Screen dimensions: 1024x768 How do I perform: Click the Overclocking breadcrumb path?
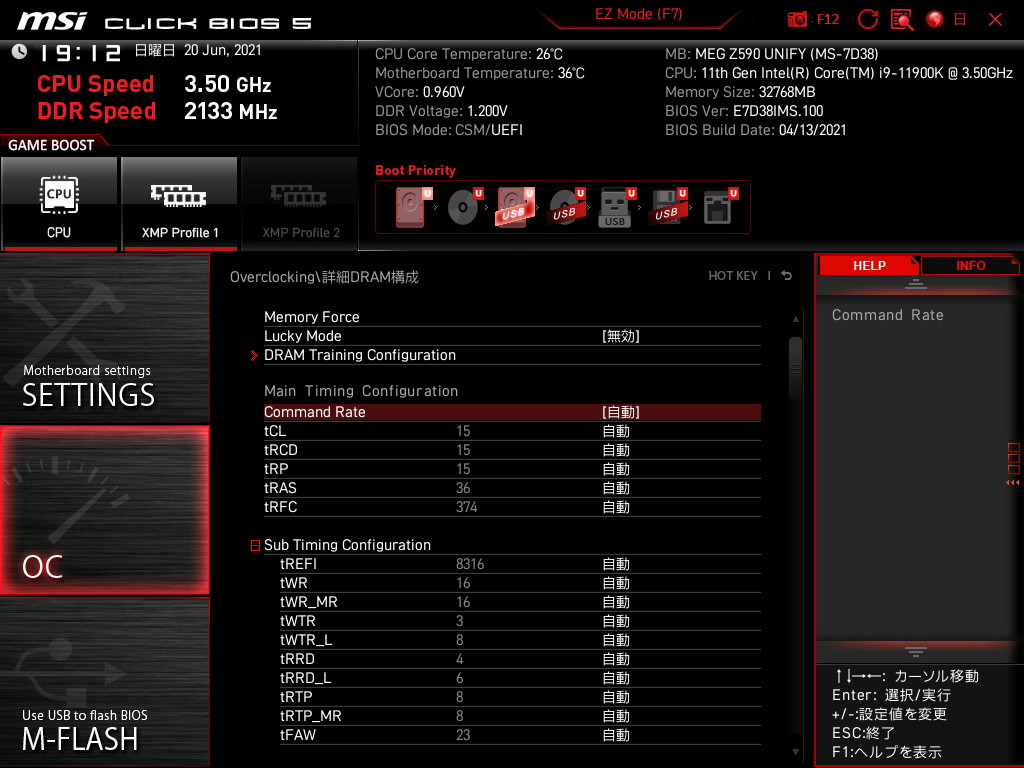[x=324, y=277]
